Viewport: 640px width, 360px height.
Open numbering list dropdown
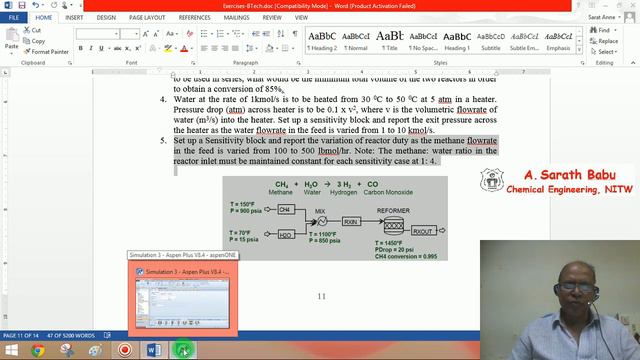(228, 34)
